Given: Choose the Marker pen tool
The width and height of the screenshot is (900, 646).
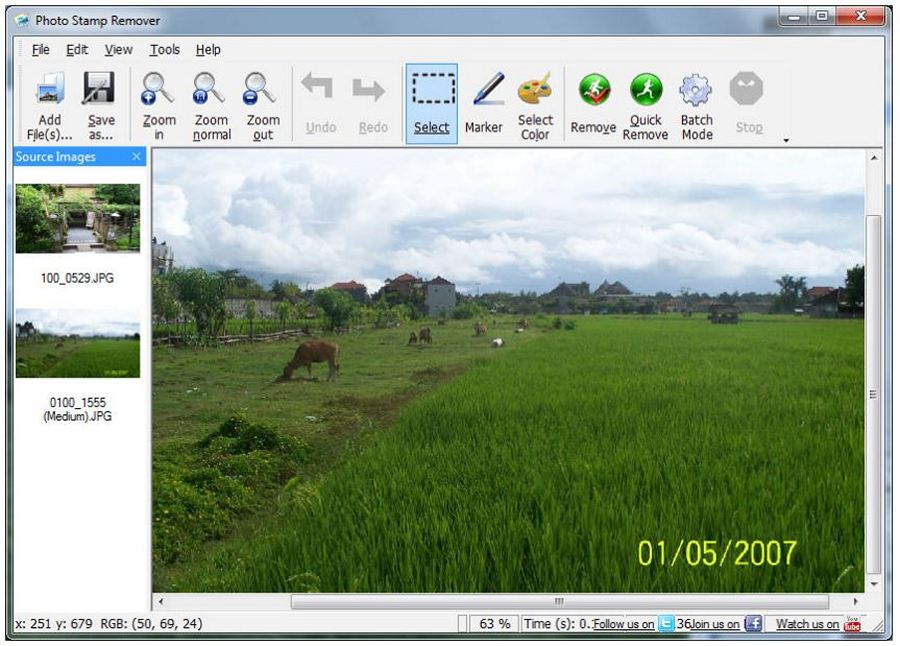Looking at the screenshot, I should [488, 89].
